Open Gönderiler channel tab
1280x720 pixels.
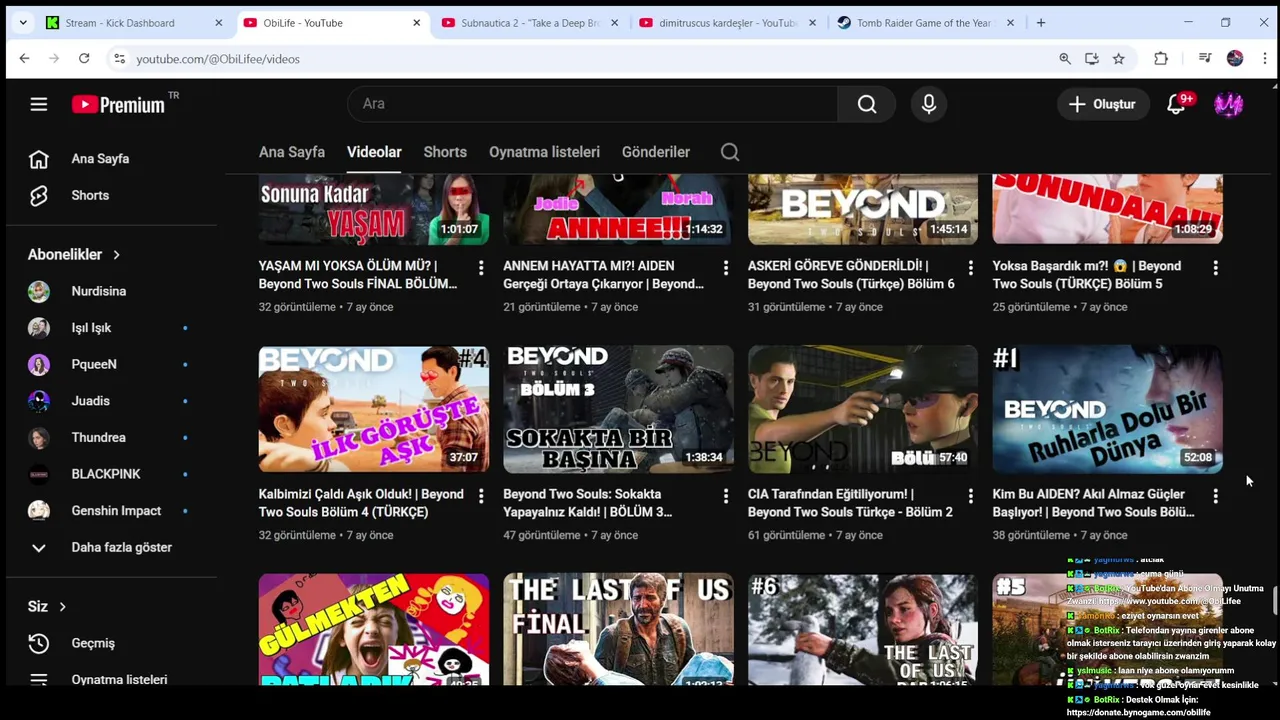(656, 152)
